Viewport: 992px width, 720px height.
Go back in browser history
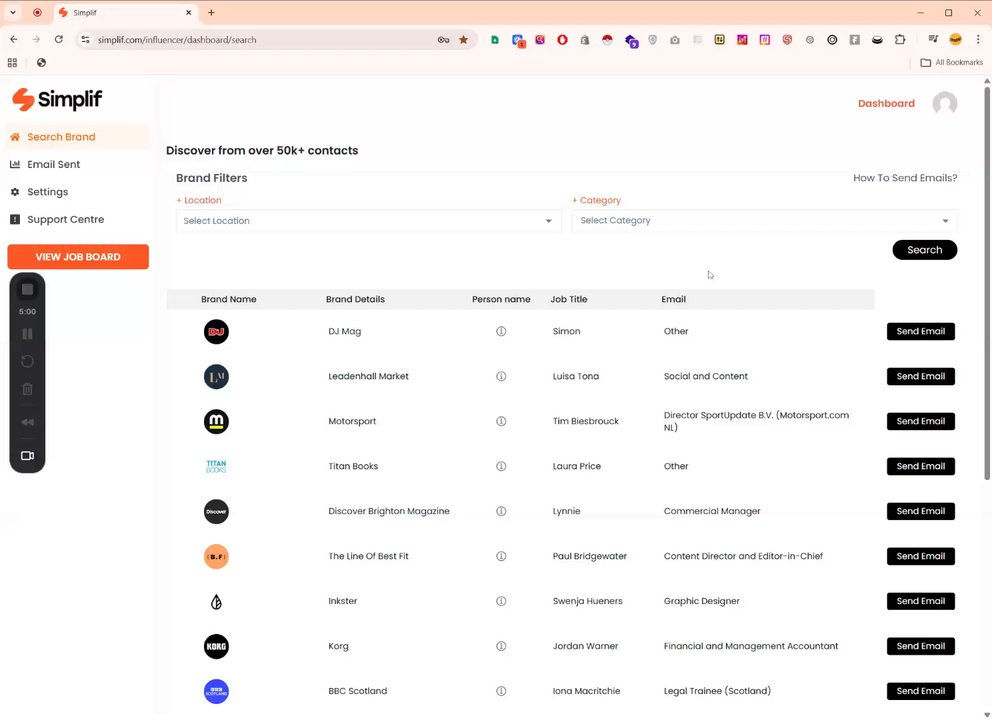tap(14, 39)
